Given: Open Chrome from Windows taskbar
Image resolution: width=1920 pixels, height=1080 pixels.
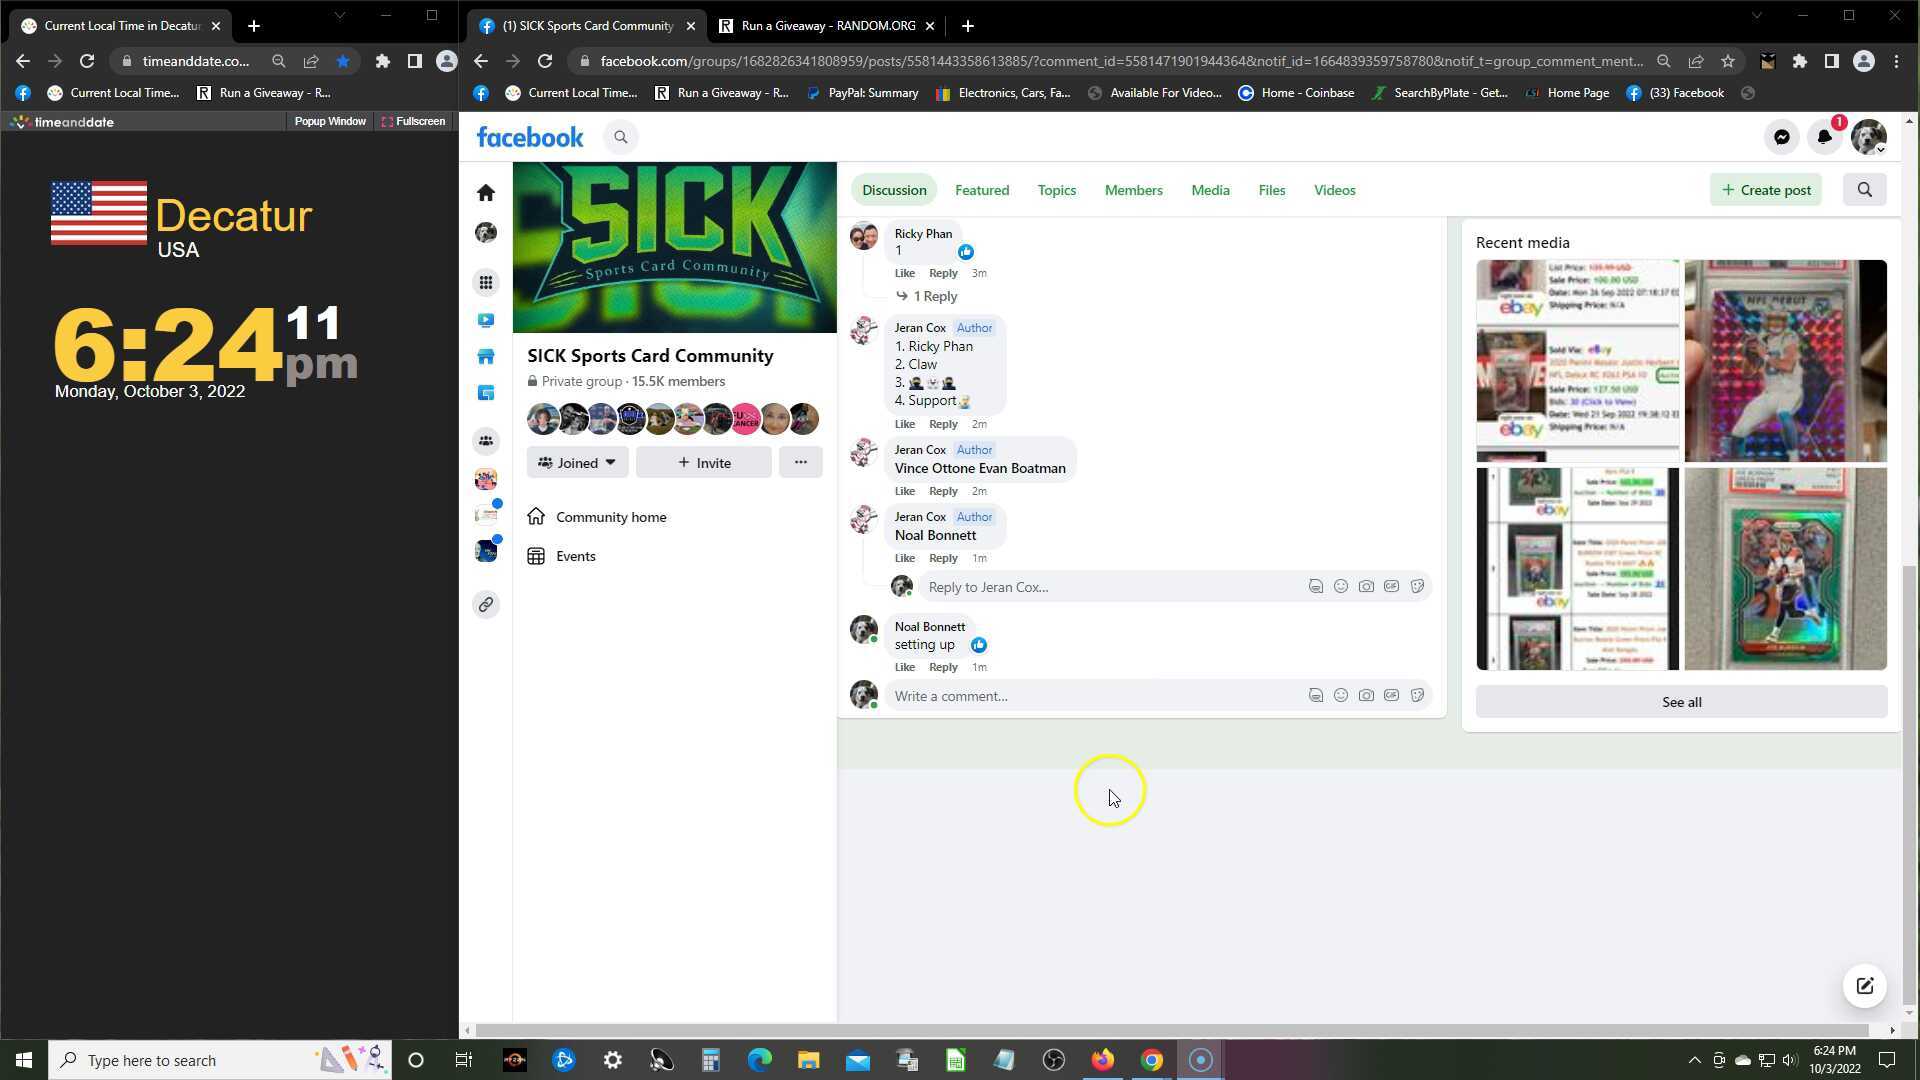Looking at the screenshot, I should 1152,1060.
